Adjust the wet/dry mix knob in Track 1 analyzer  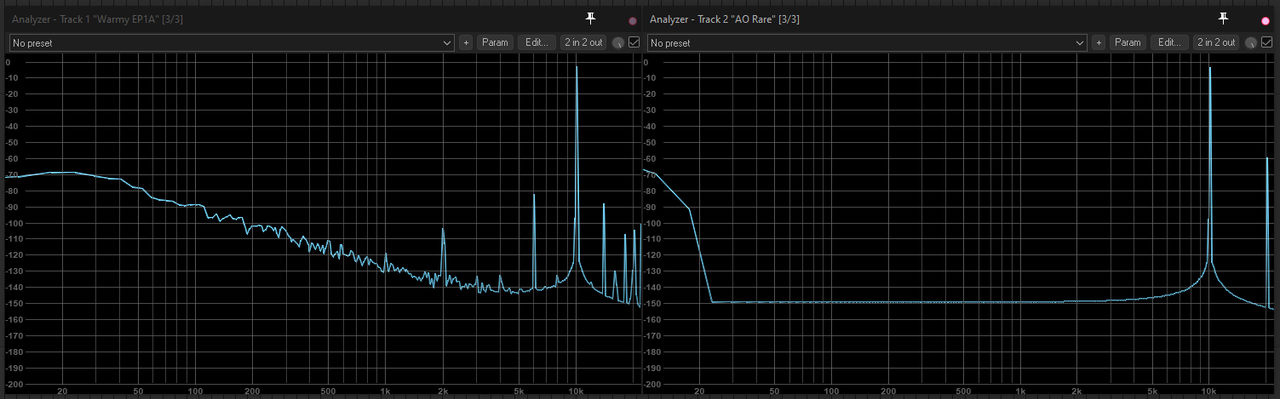(617, 43)
